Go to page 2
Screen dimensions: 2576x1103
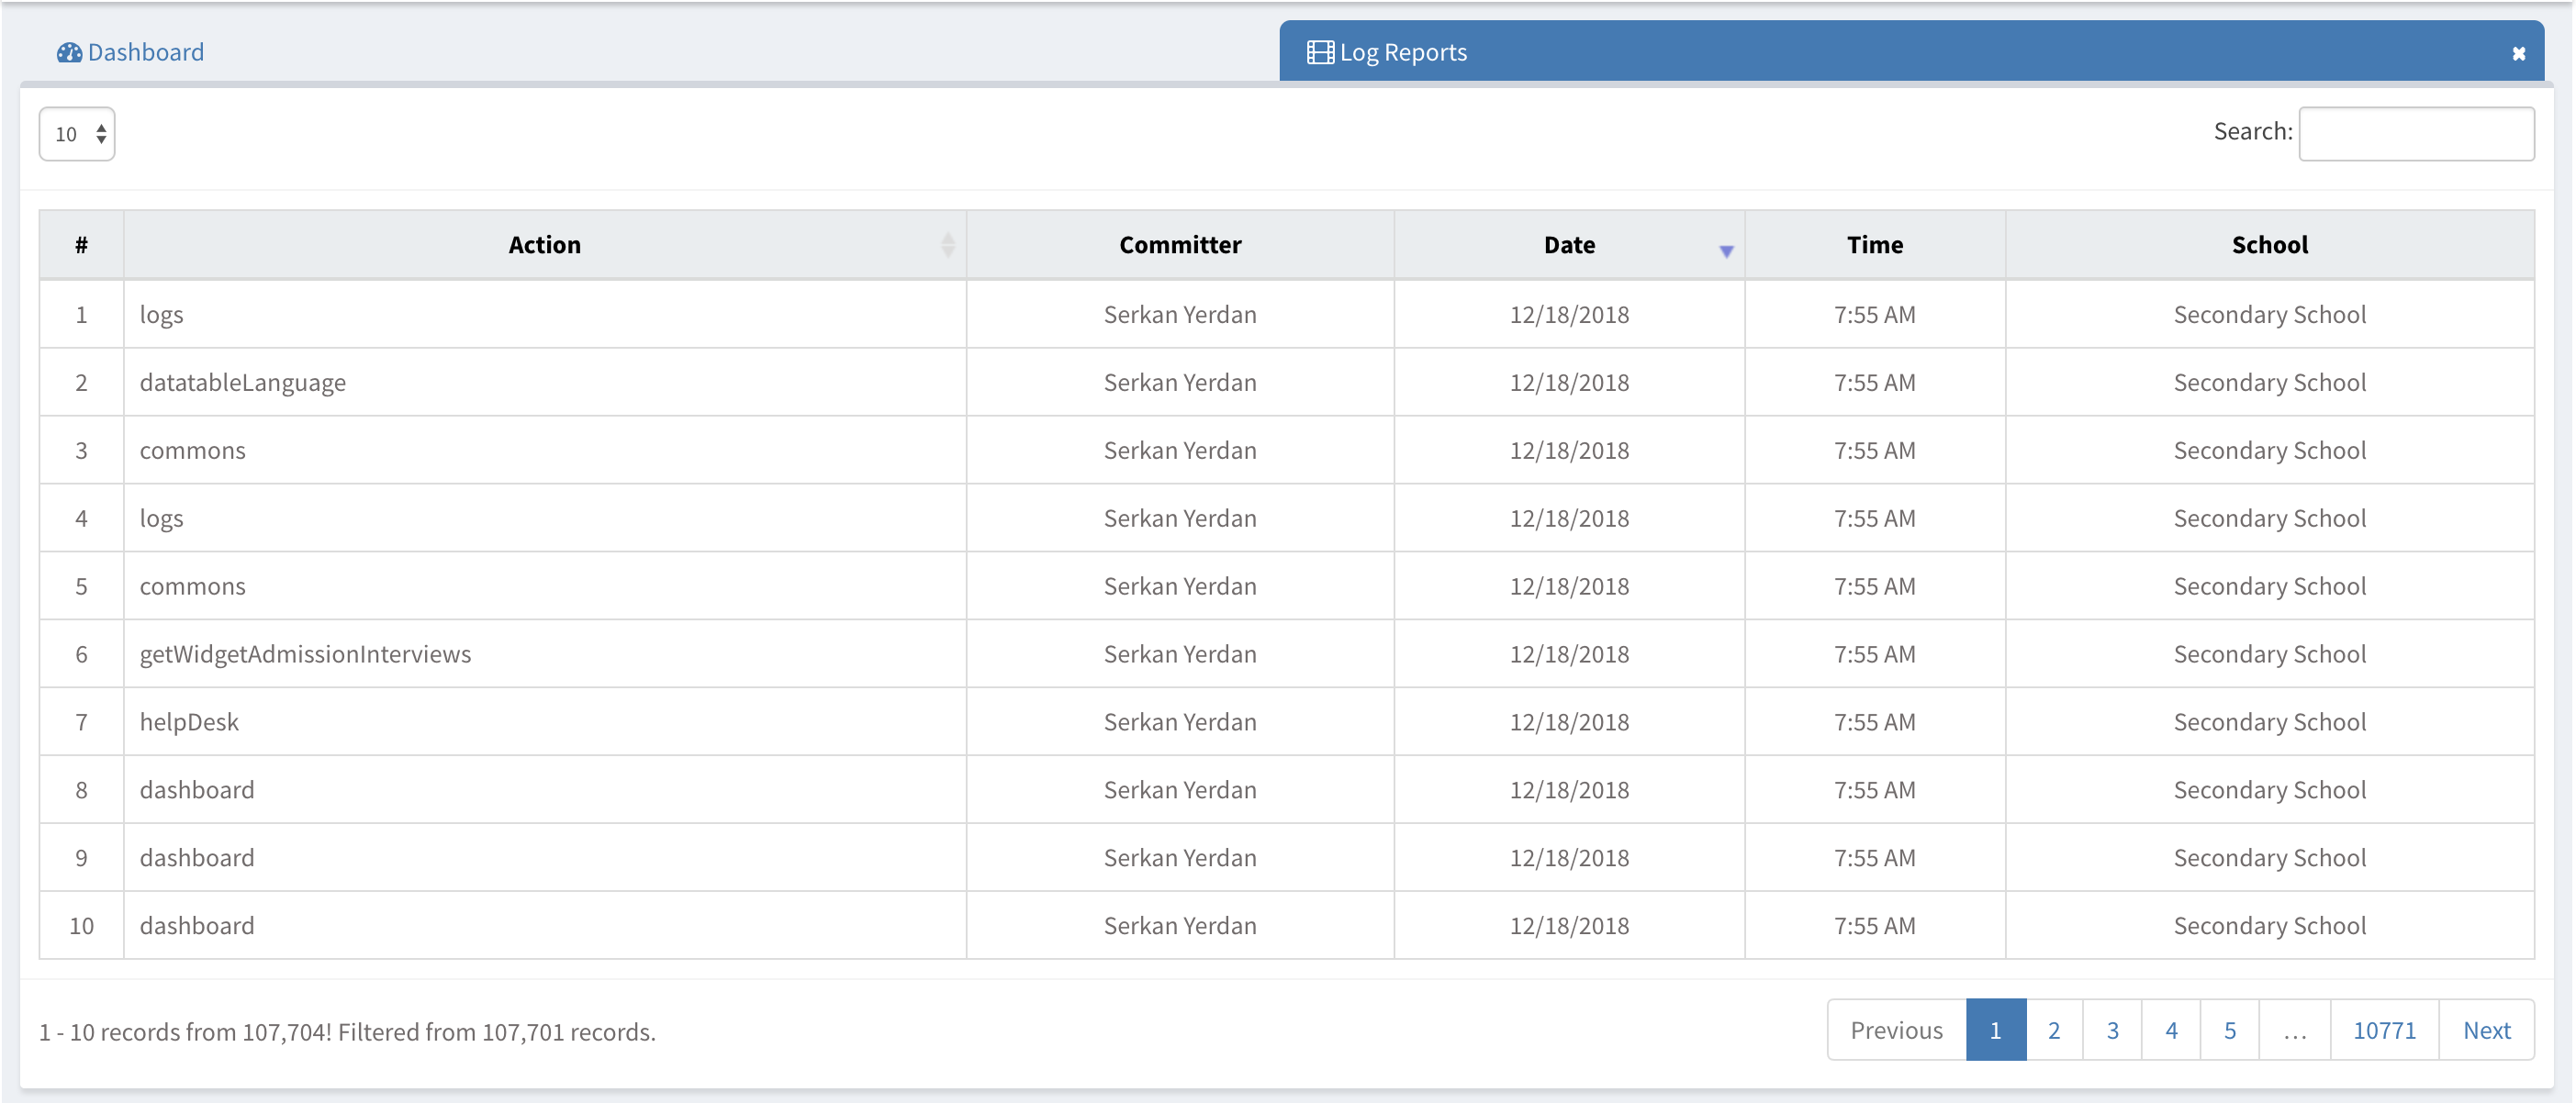click(2053, 1030)
